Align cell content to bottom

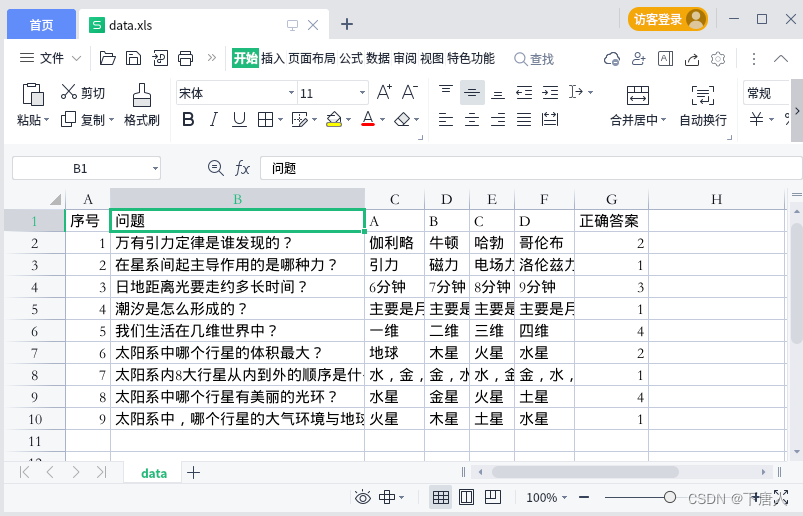[x=498, y=93]
